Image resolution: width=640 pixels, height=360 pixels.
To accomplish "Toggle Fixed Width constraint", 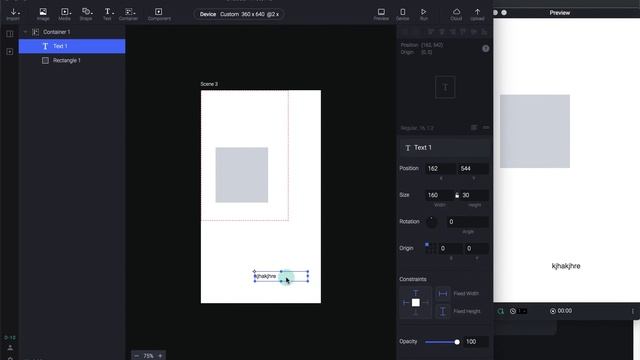I will pyautogui.click(x=442, y=293).
